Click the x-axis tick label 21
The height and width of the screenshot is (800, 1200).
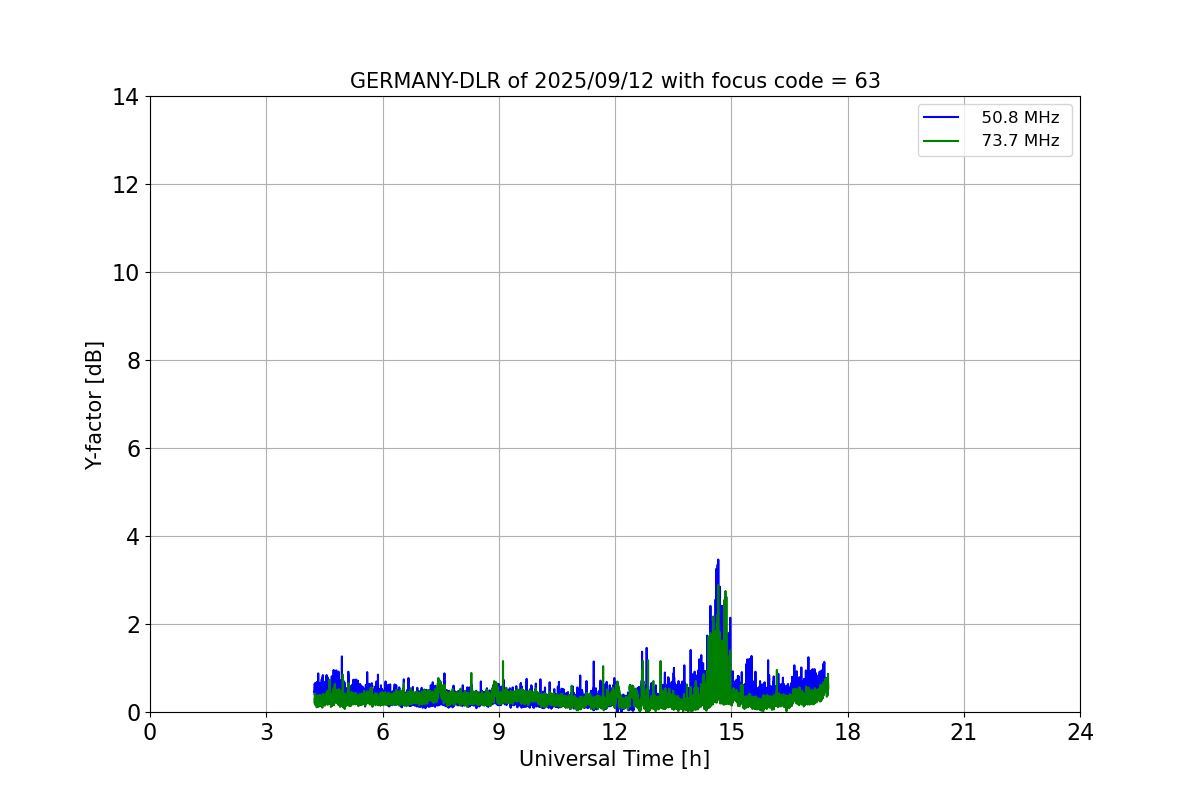(964, 732)
